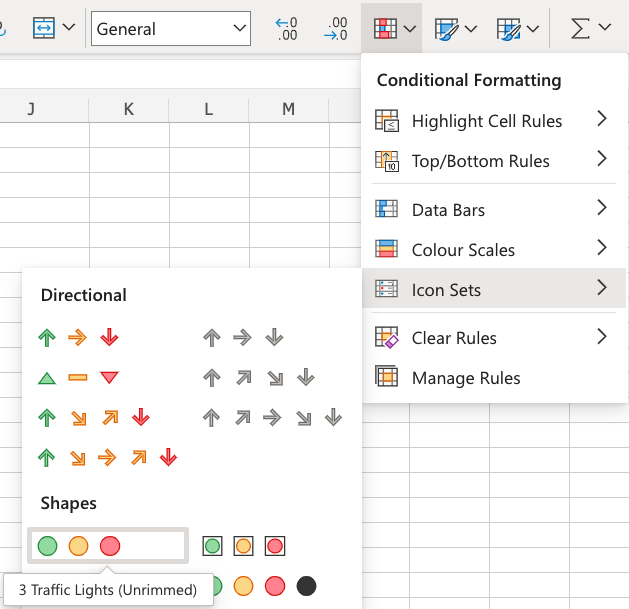Screen dimensions: 629x609
Task: Expand the AutoSum dropdown arrow
Action: 605,28
